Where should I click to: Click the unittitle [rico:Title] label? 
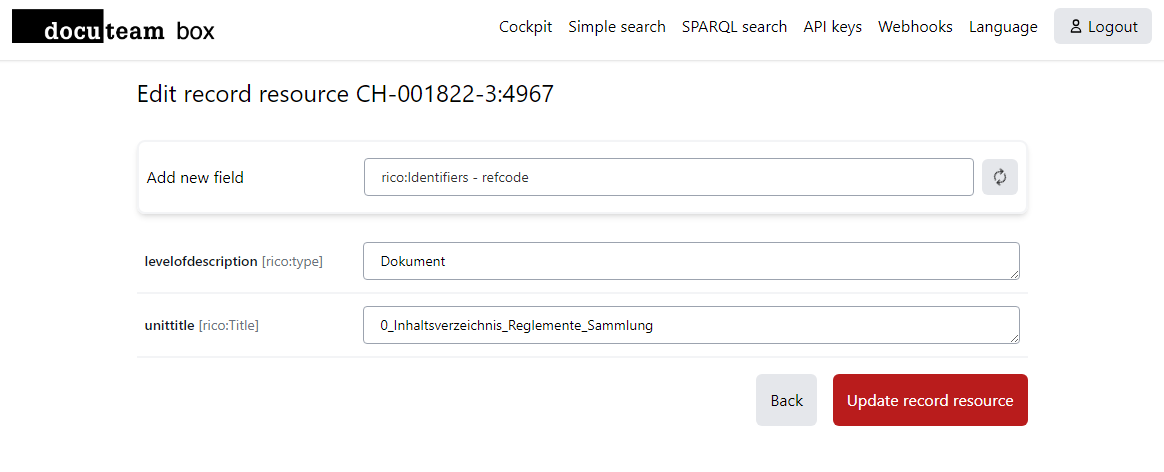202,325
